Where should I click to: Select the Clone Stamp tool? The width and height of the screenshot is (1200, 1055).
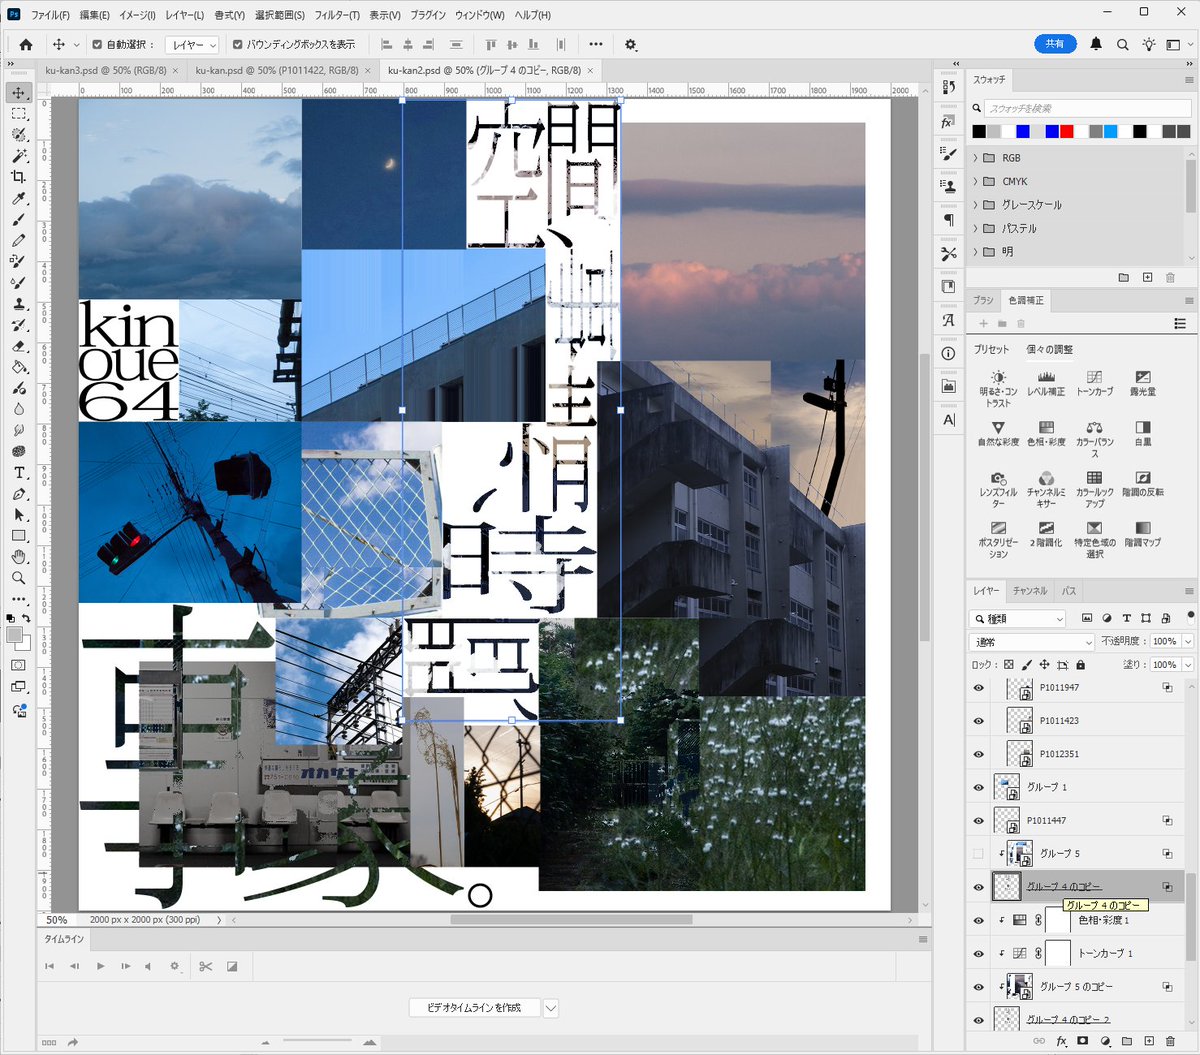pos(18,303)
